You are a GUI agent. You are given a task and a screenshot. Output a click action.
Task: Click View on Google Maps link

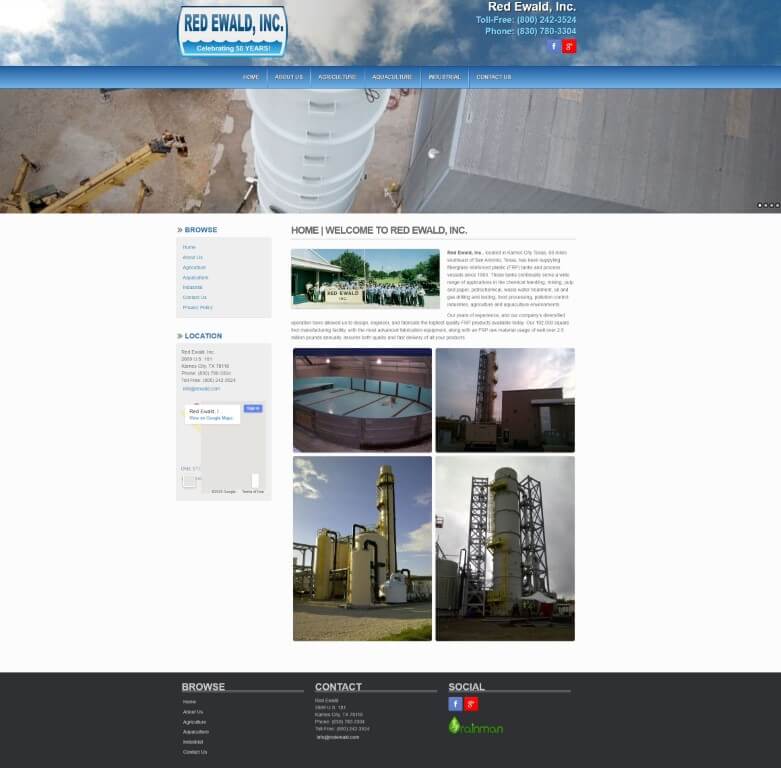pos(211,418)
